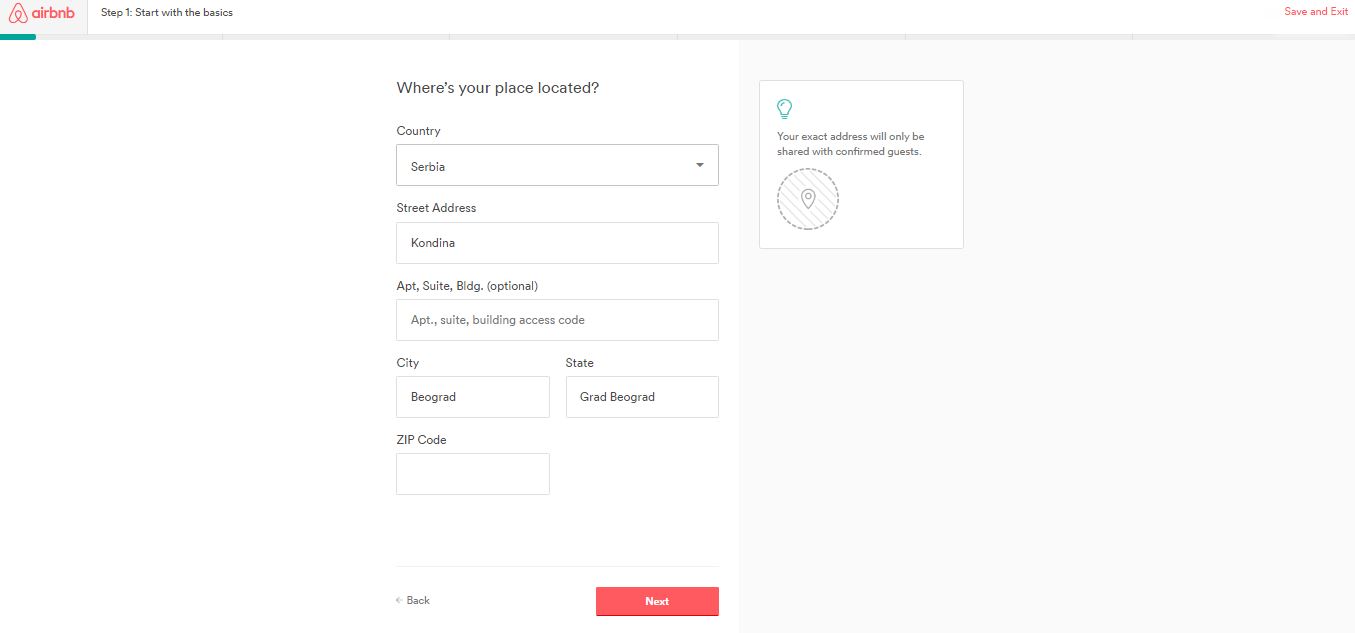Screen dimensions: 1355x633
Task: Click the "Street Address" field label
Action: click(x=436, y=208)
